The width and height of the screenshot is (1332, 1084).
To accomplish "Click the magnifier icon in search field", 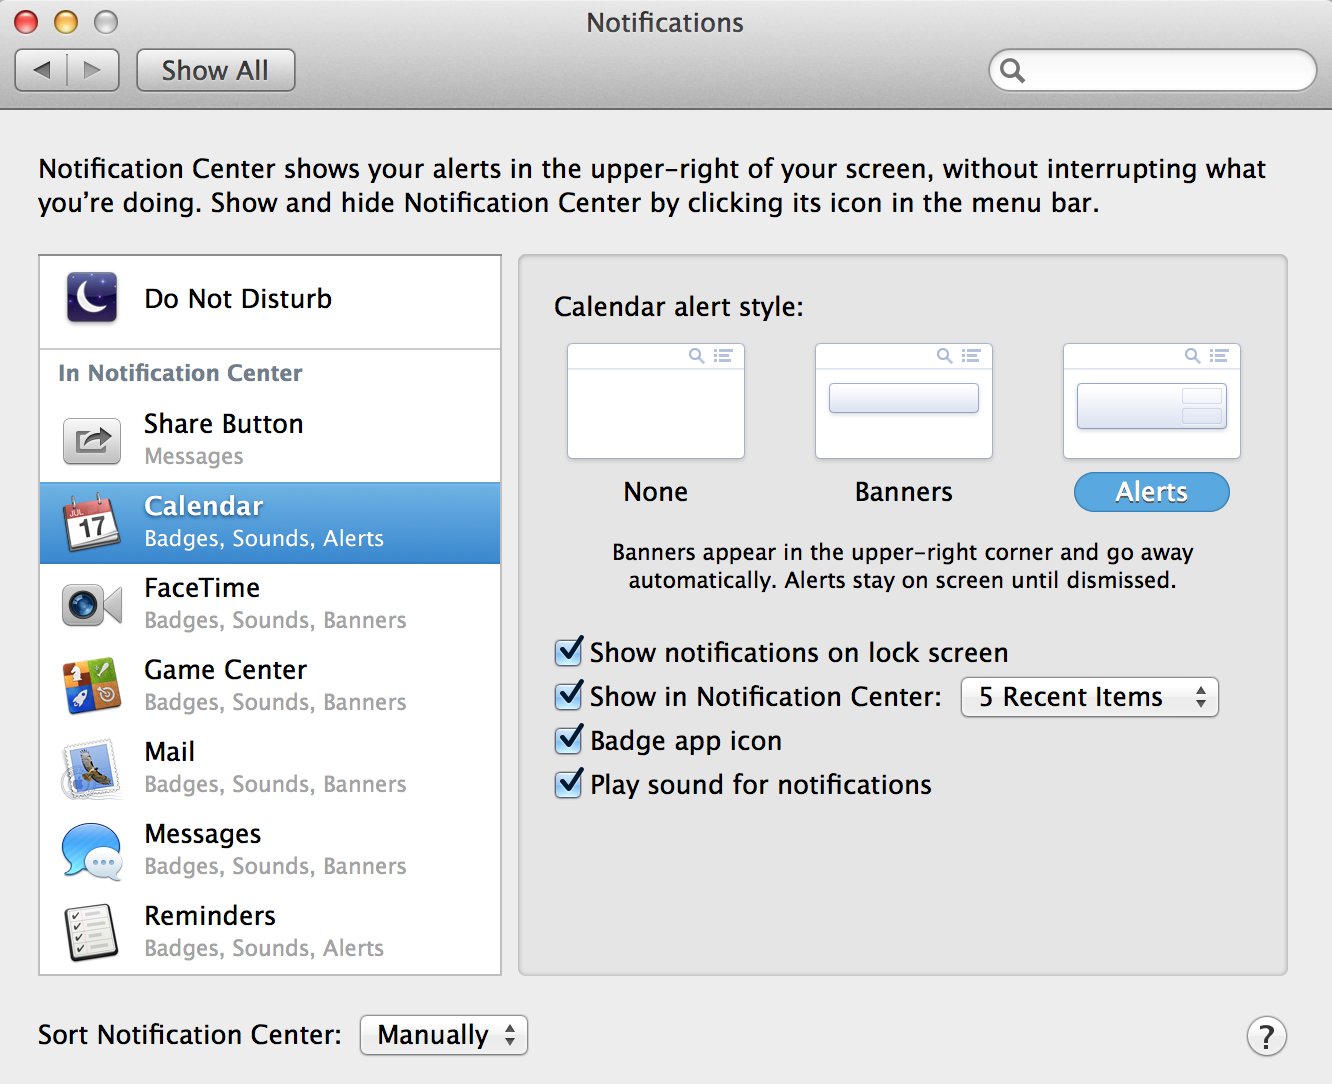I will (1013, 70).
